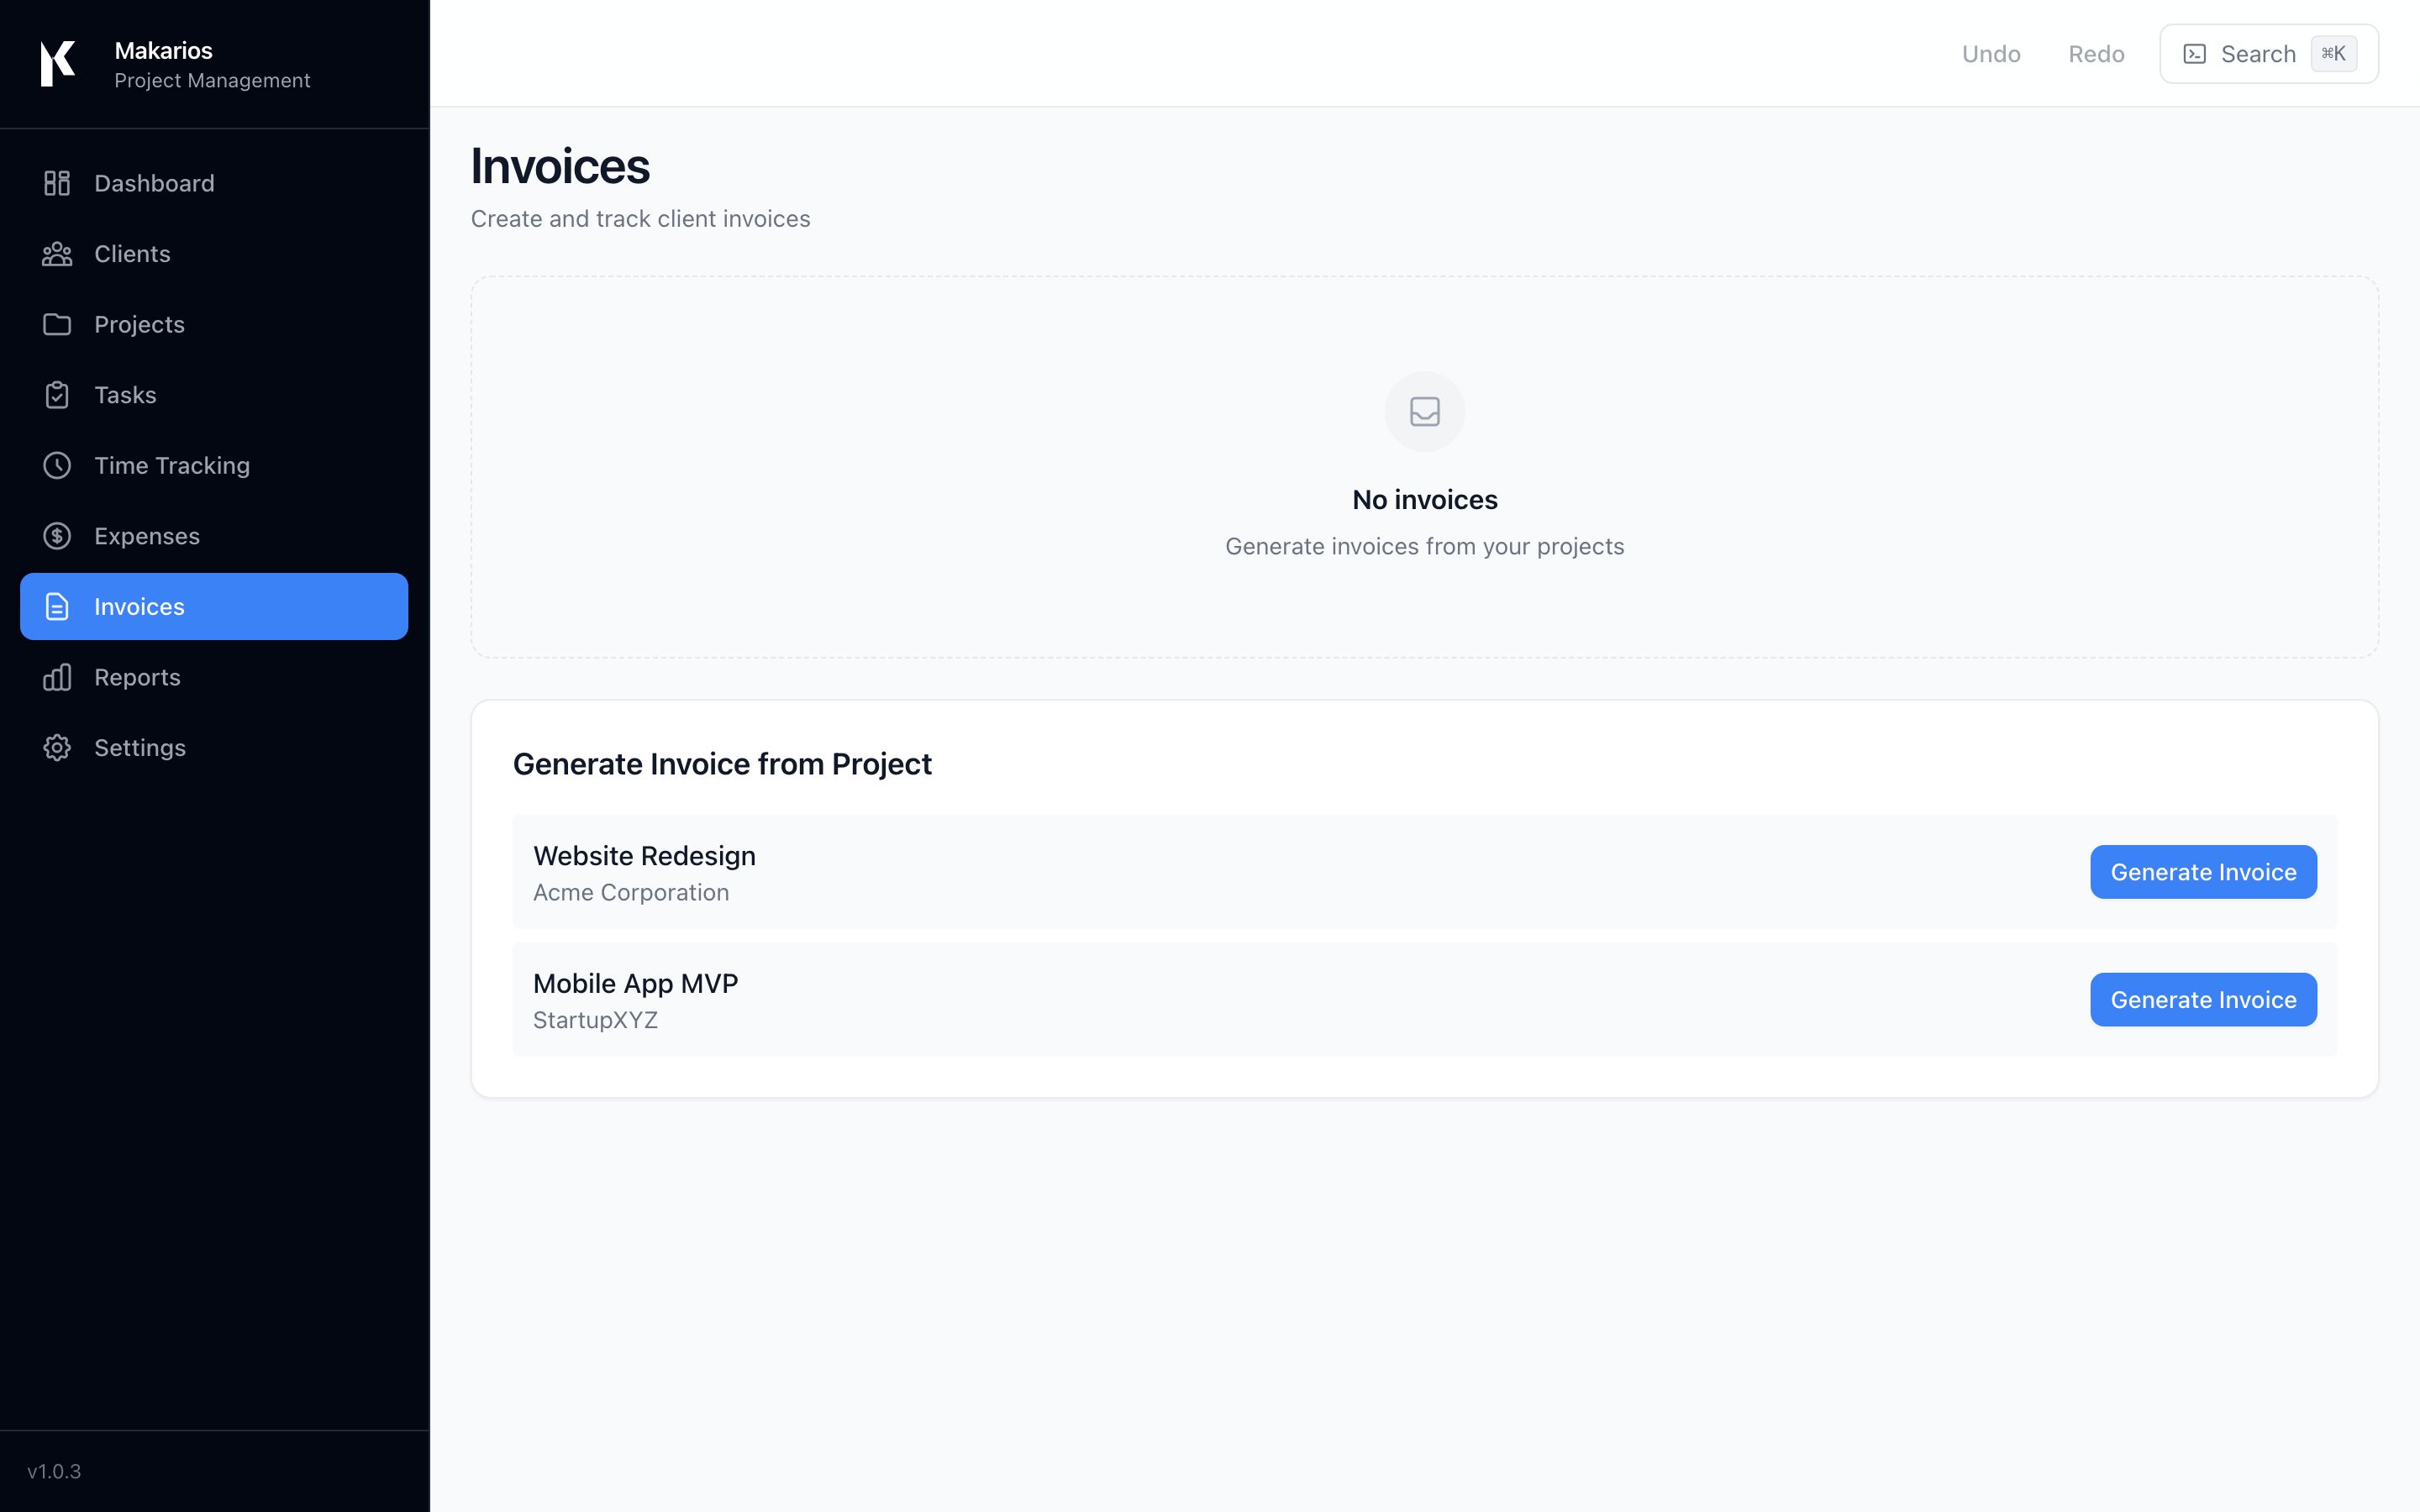Open the Settings sidebar label
The height and width of the screenshot is (1512, 2420).
tap(140, 748)
